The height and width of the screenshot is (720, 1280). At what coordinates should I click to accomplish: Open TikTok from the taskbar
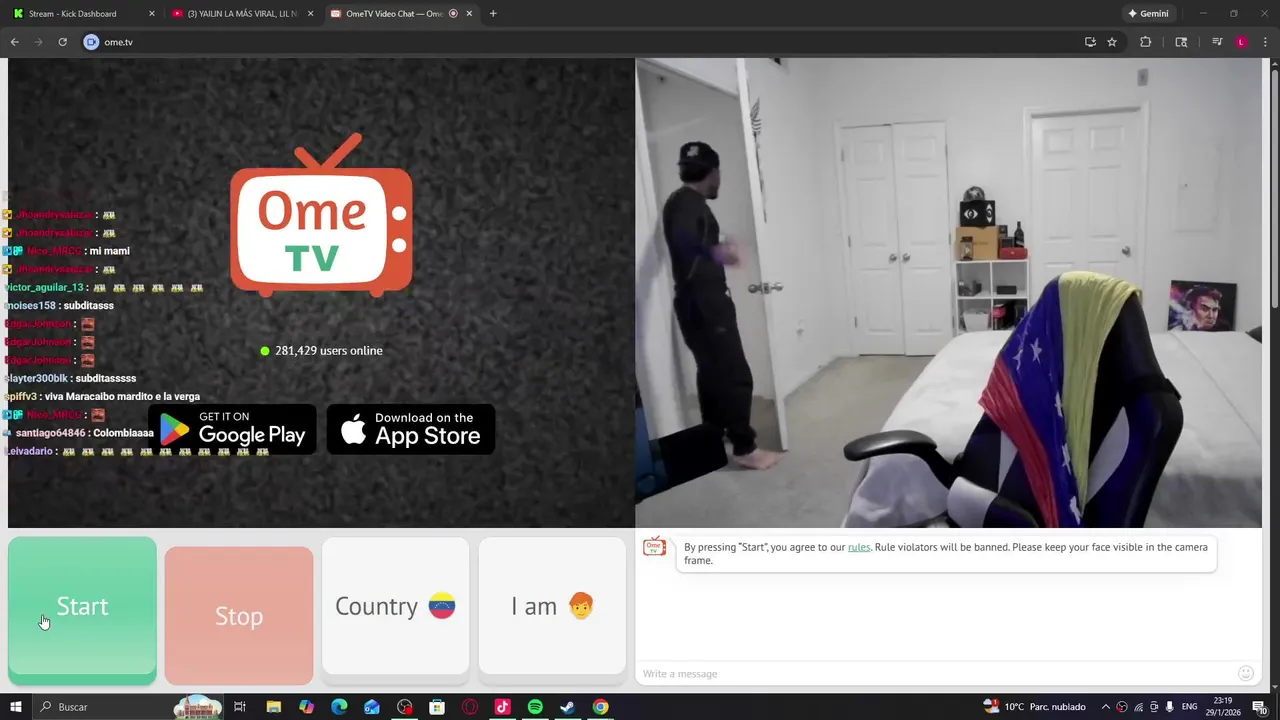[502, 707]
